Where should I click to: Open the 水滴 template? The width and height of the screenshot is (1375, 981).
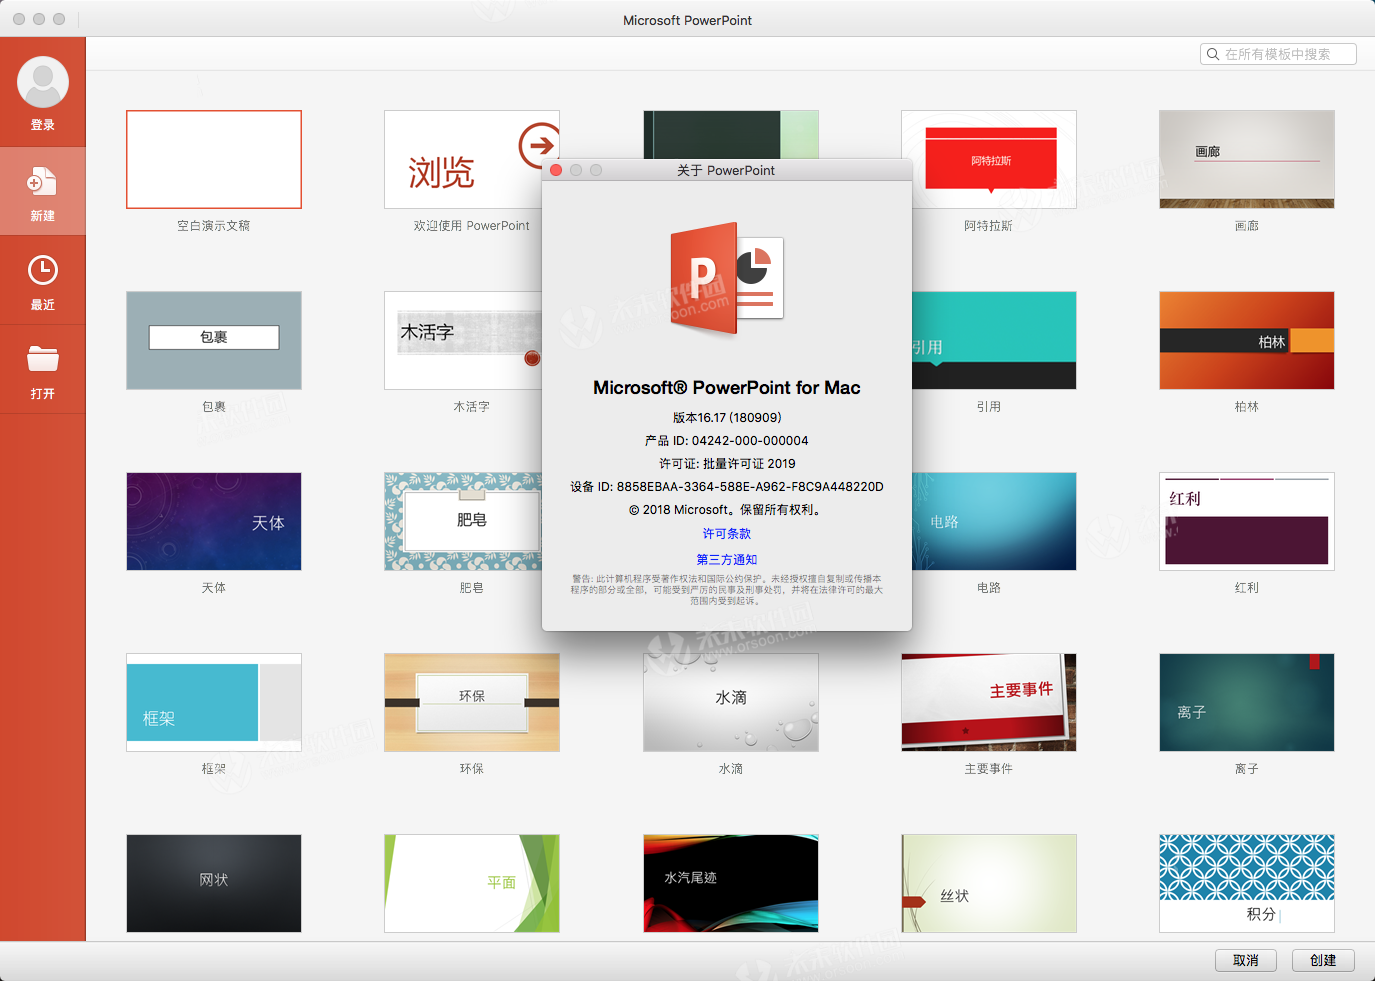[730, 702]
